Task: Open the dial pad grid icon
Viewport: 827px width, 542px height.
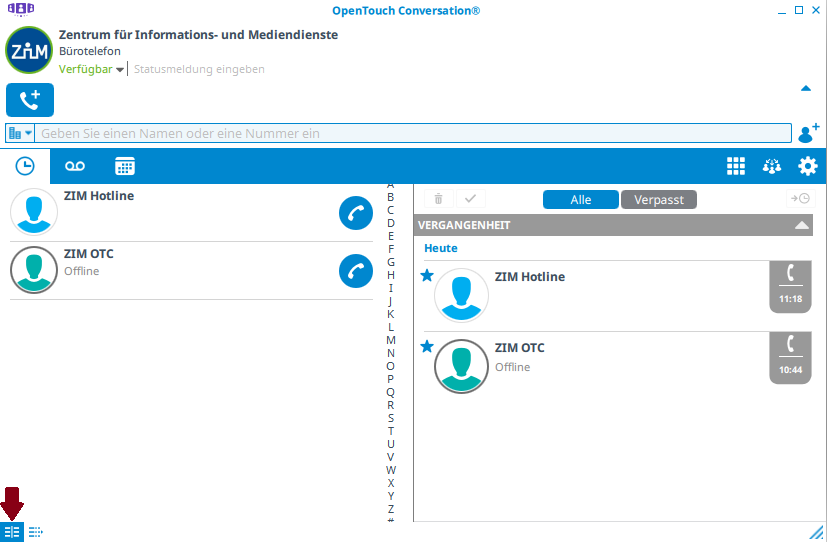Action: pos(736,167)
